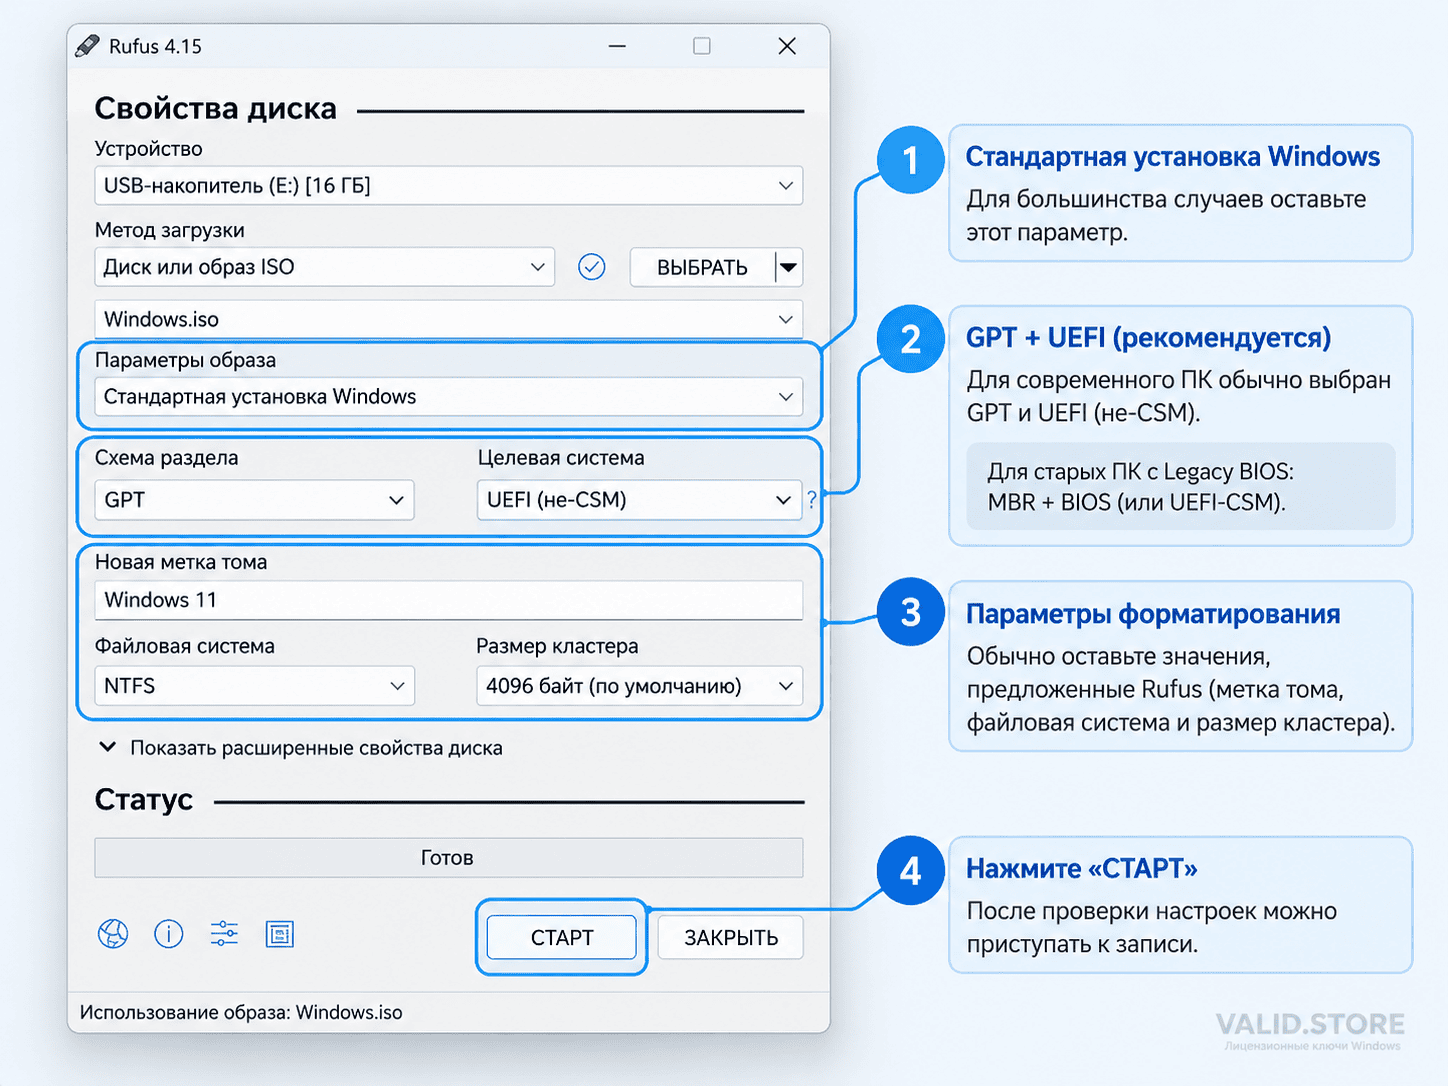
Task: Minimize the Rufus window
Action: point(617,46)
